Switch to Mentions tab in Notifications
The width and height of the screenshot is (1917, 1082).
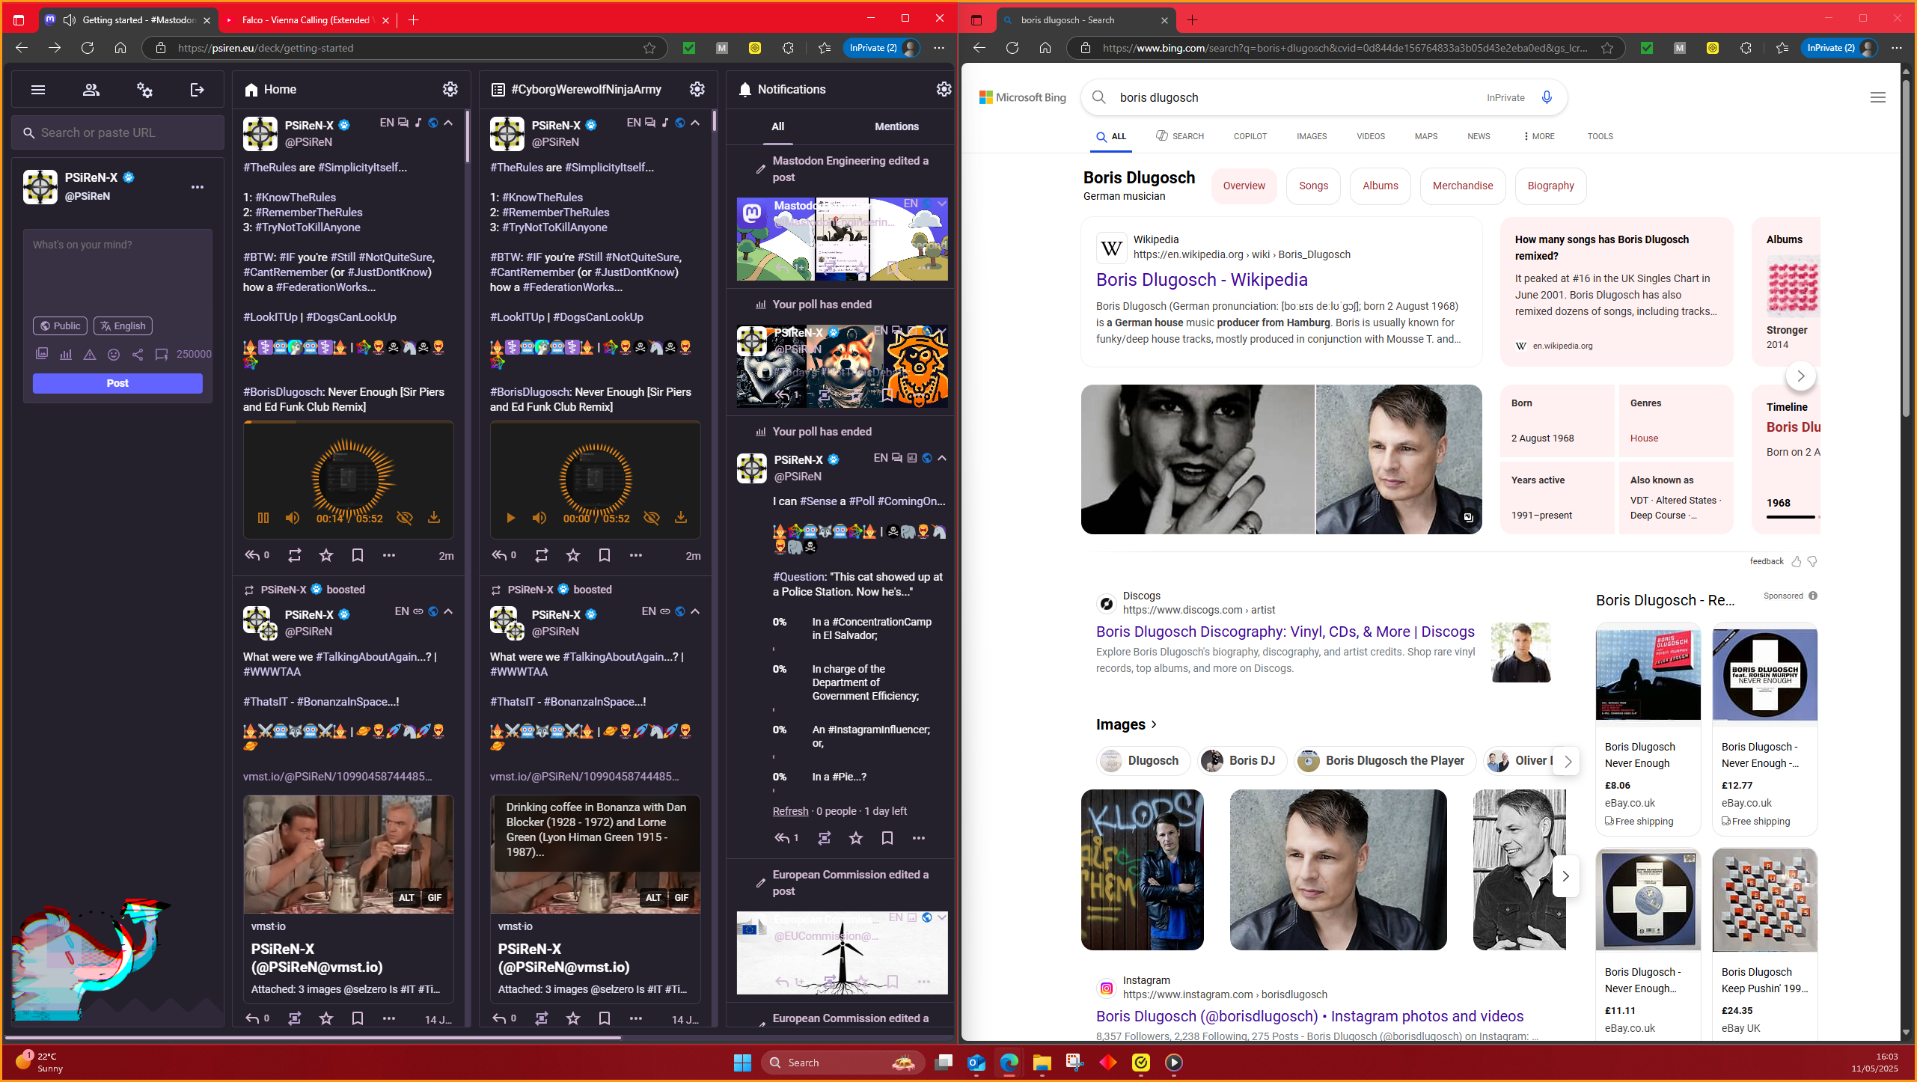(896, 126)
